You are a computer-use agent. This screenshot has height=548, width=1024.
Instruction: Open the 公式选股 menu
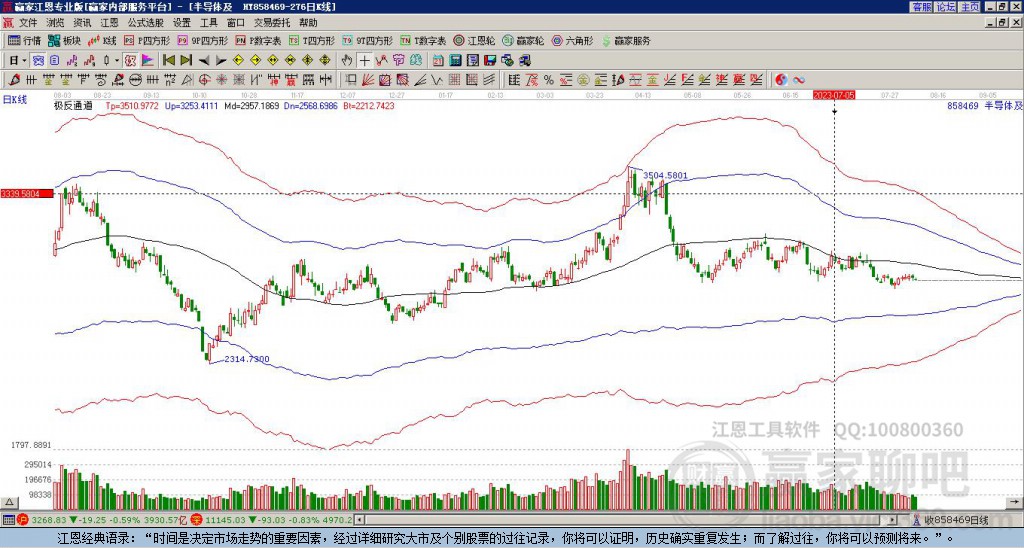146,23
